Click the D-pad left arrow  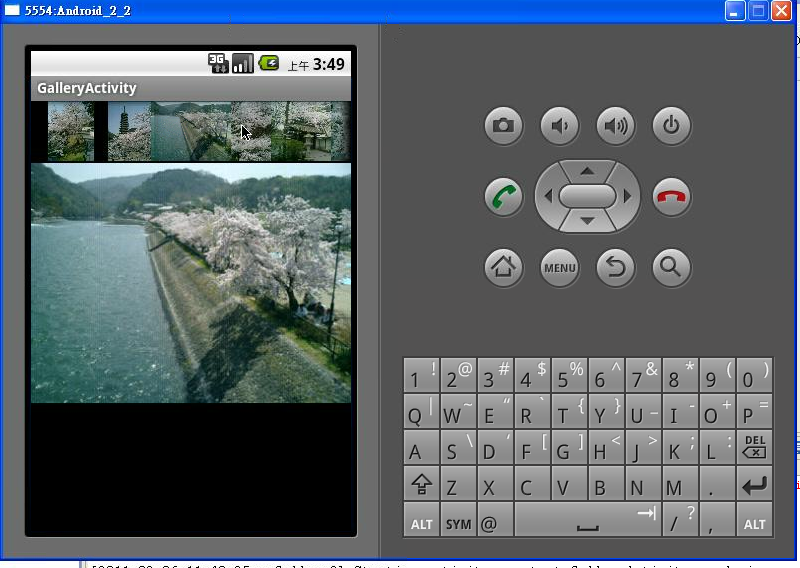[x=548, y=196]
